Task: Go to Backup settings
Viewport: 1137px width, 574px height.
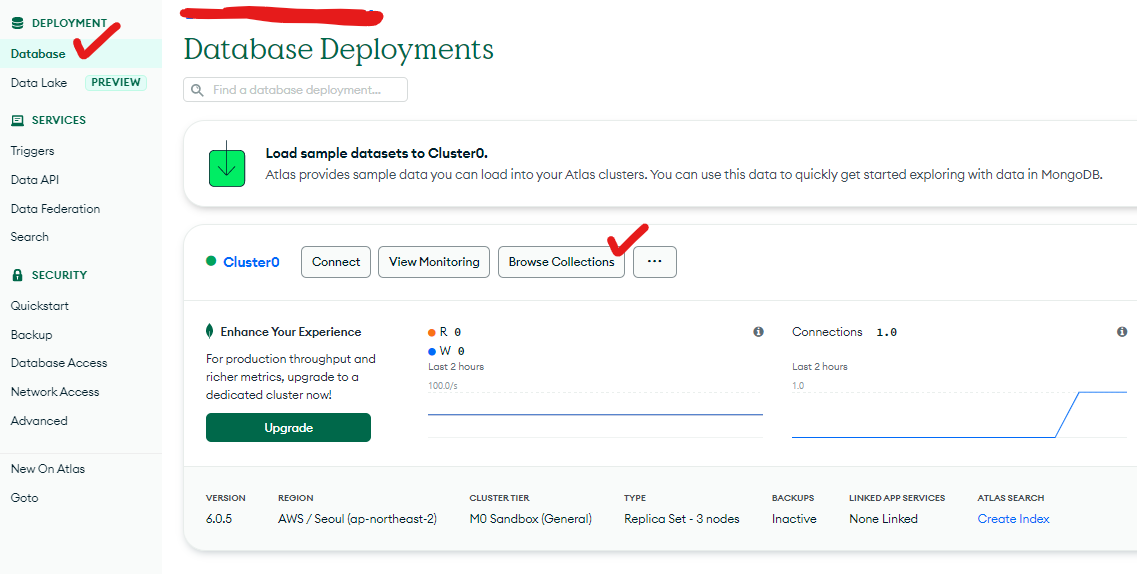Action: tap(31, 335)
